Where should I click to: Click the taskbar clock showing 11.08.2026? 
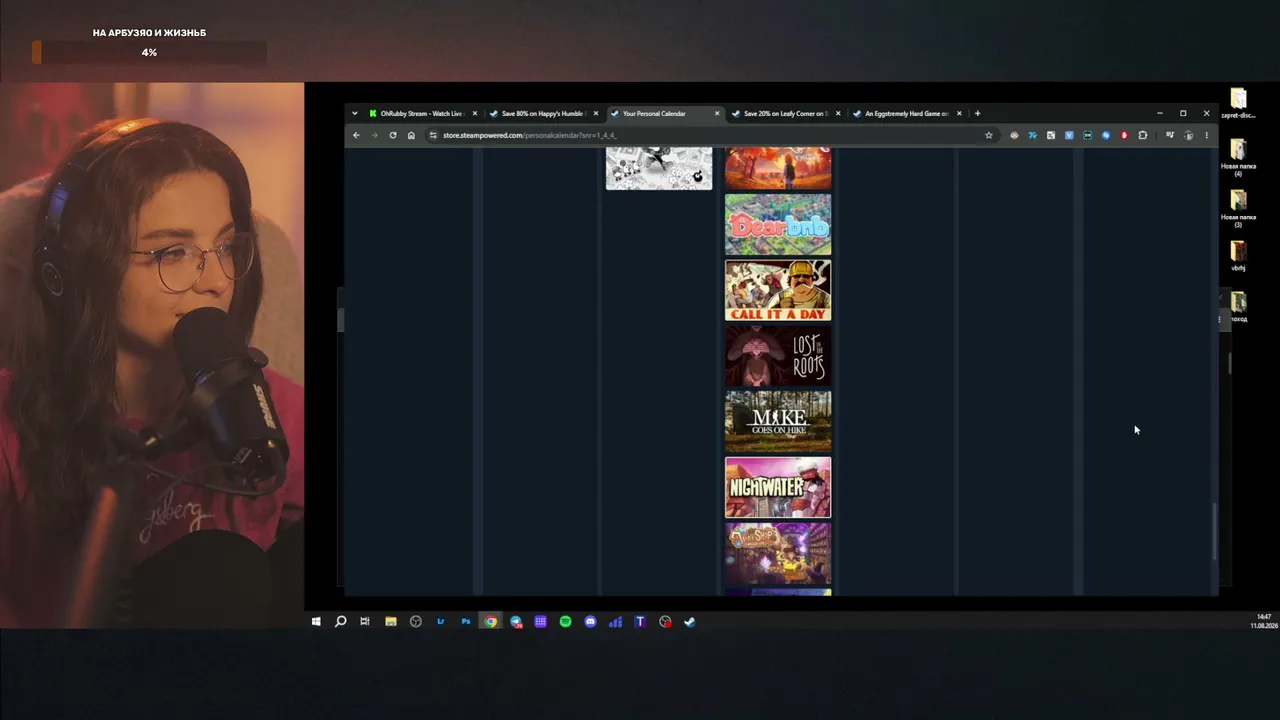1264,621
